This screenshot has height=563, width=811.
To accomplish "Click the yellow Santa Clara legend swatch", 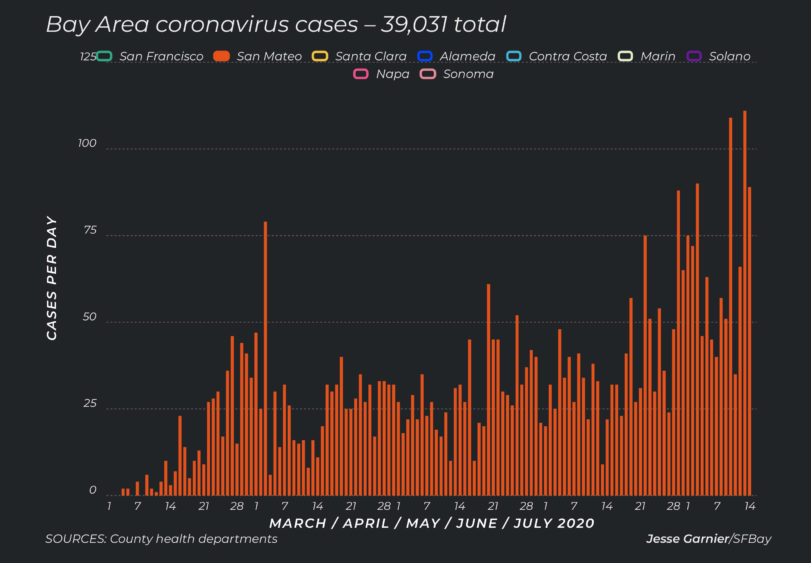I will pyautogui.click(x=322, y=57).
